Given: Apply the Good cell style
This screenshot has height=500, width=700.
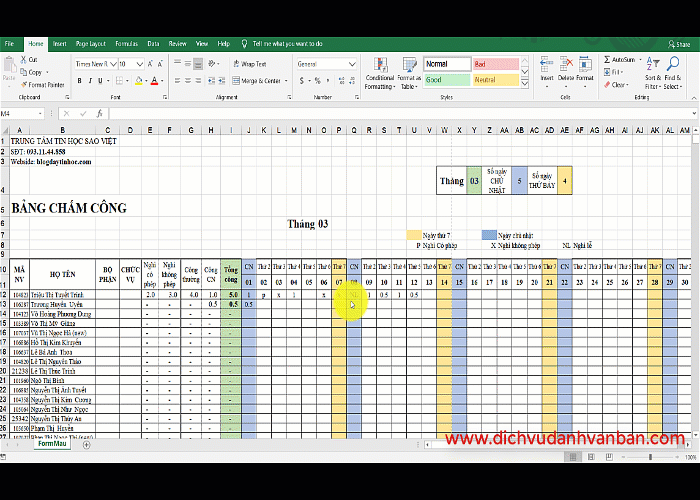Looking at the screenshot, I should [x=447, y=80].
